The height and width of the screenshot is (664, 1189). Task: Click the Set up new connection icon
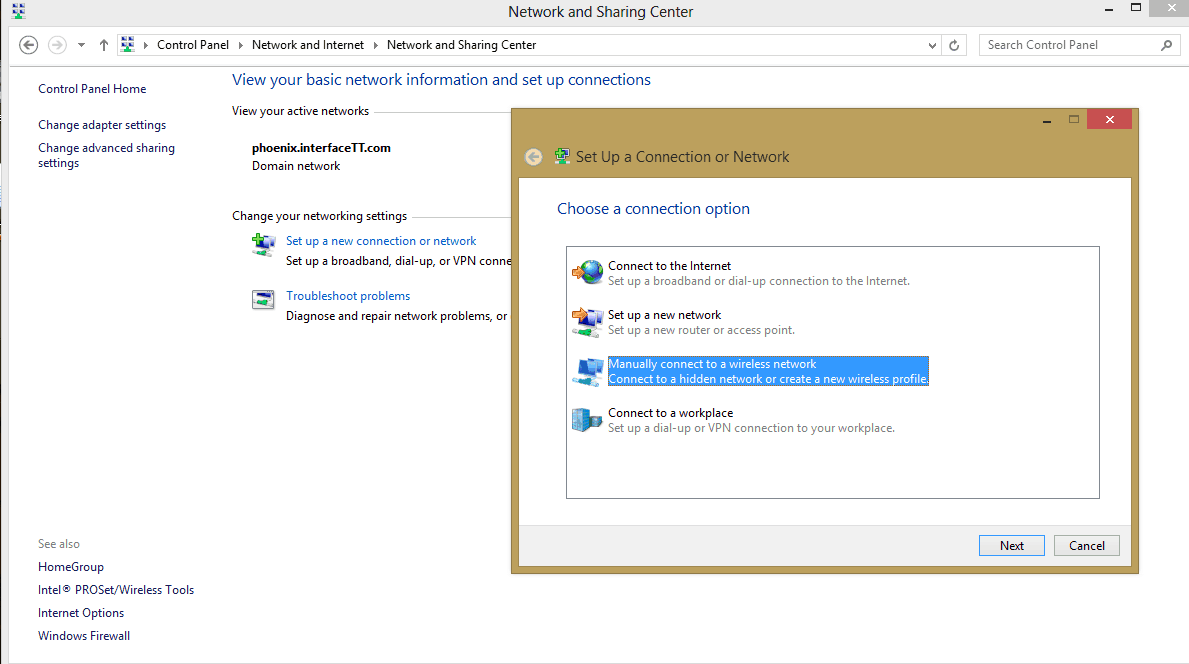tap(263, 245)
